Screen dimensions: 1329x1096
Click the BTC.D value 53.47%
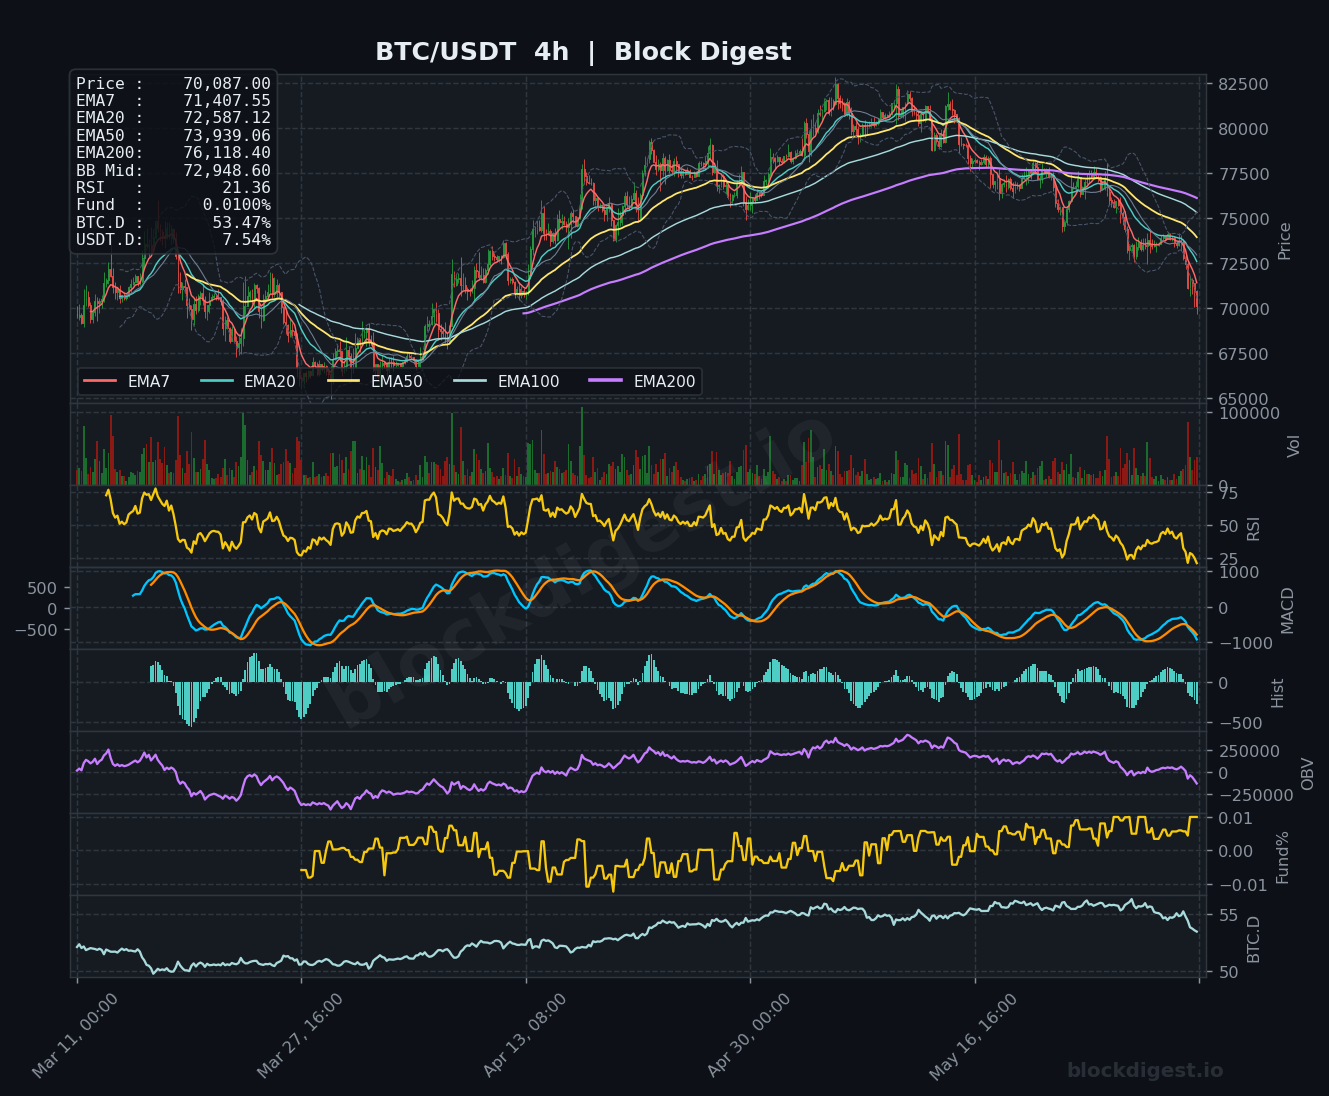click(x=241, y=222)
